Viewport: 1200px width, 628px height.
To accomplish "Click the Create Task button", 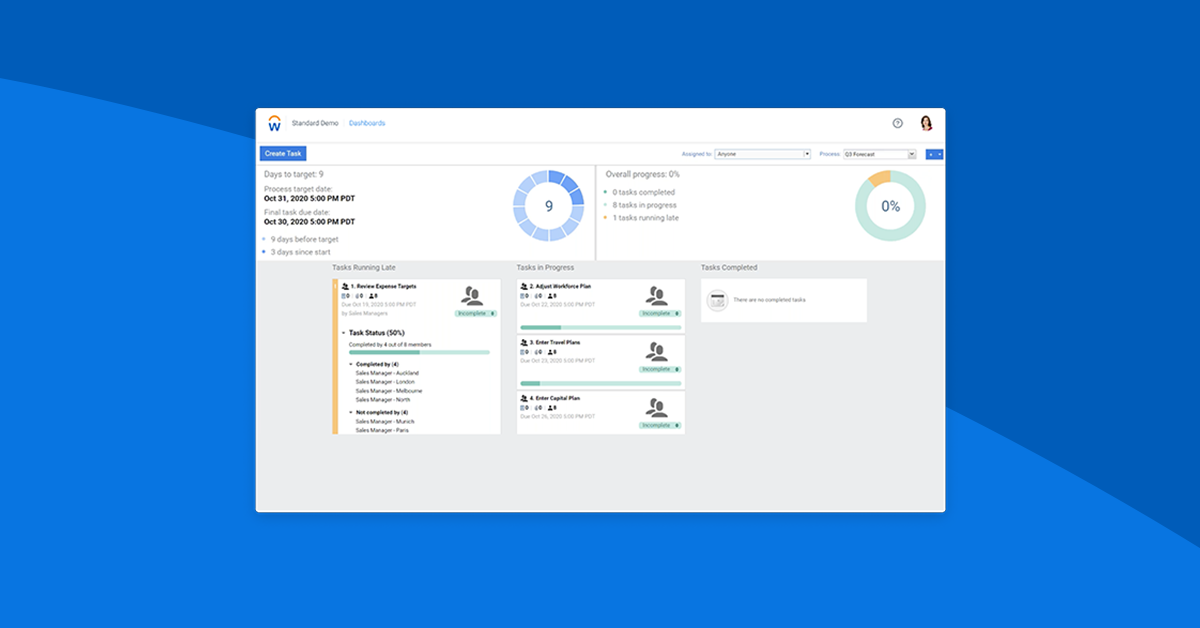I will (283, 153).
